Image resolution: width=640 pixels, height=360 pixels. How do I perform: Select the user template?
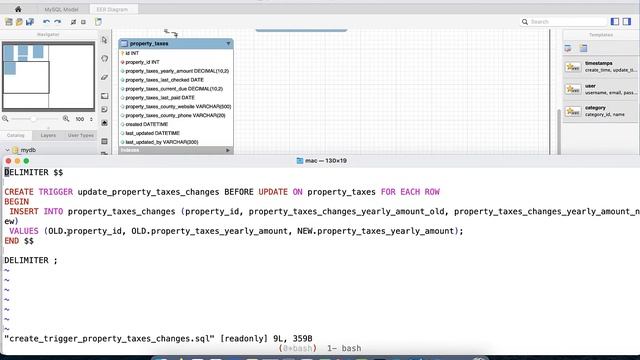click(600, 89)
